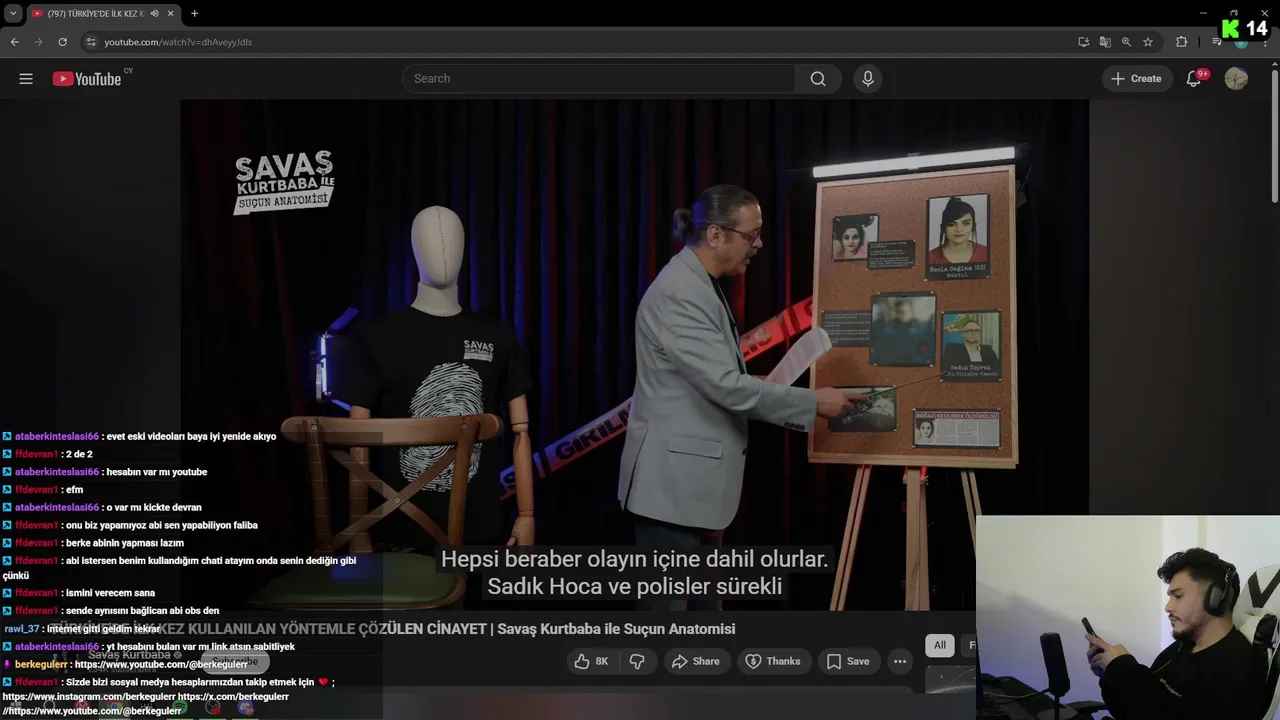
Task: Reload the page with refresh icon
Action: pyautogui.click(x=62, y=42)
